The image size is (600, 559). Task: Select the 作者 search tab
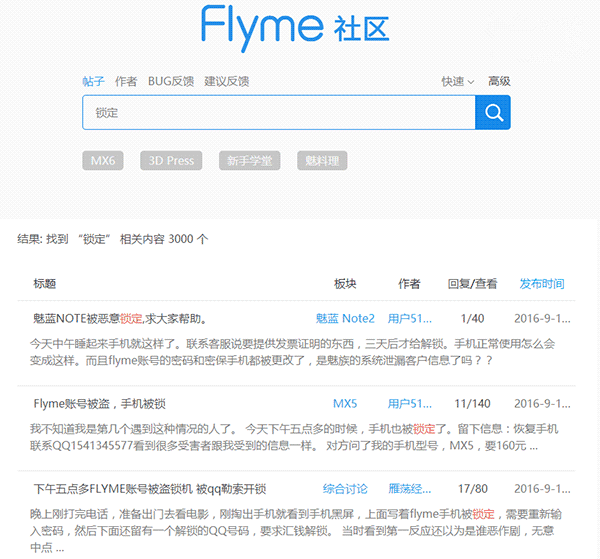[x=126, y=81]
